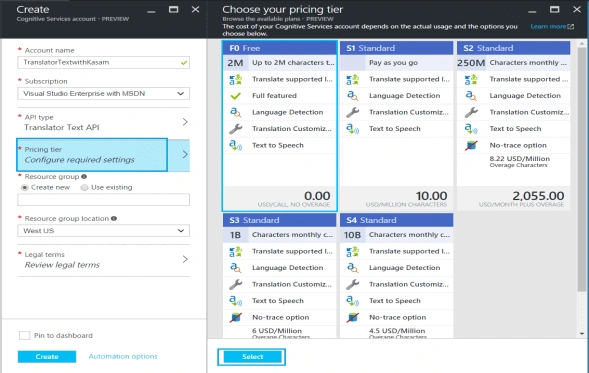
Task: Click Language Detection icon in S3 Standard
Action: [x=236, y=268]
